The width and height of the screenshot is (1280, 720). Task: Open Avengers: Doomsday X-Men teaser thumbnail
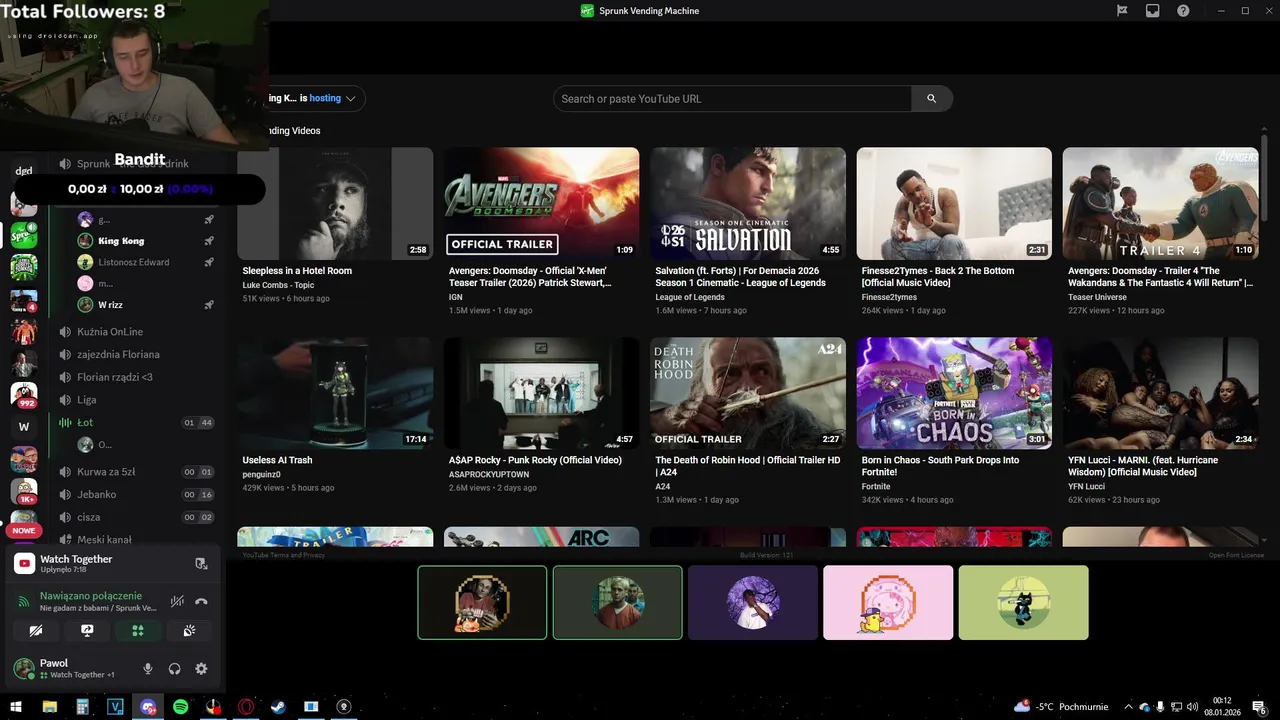pyautogui.click(x=541, y=204)
